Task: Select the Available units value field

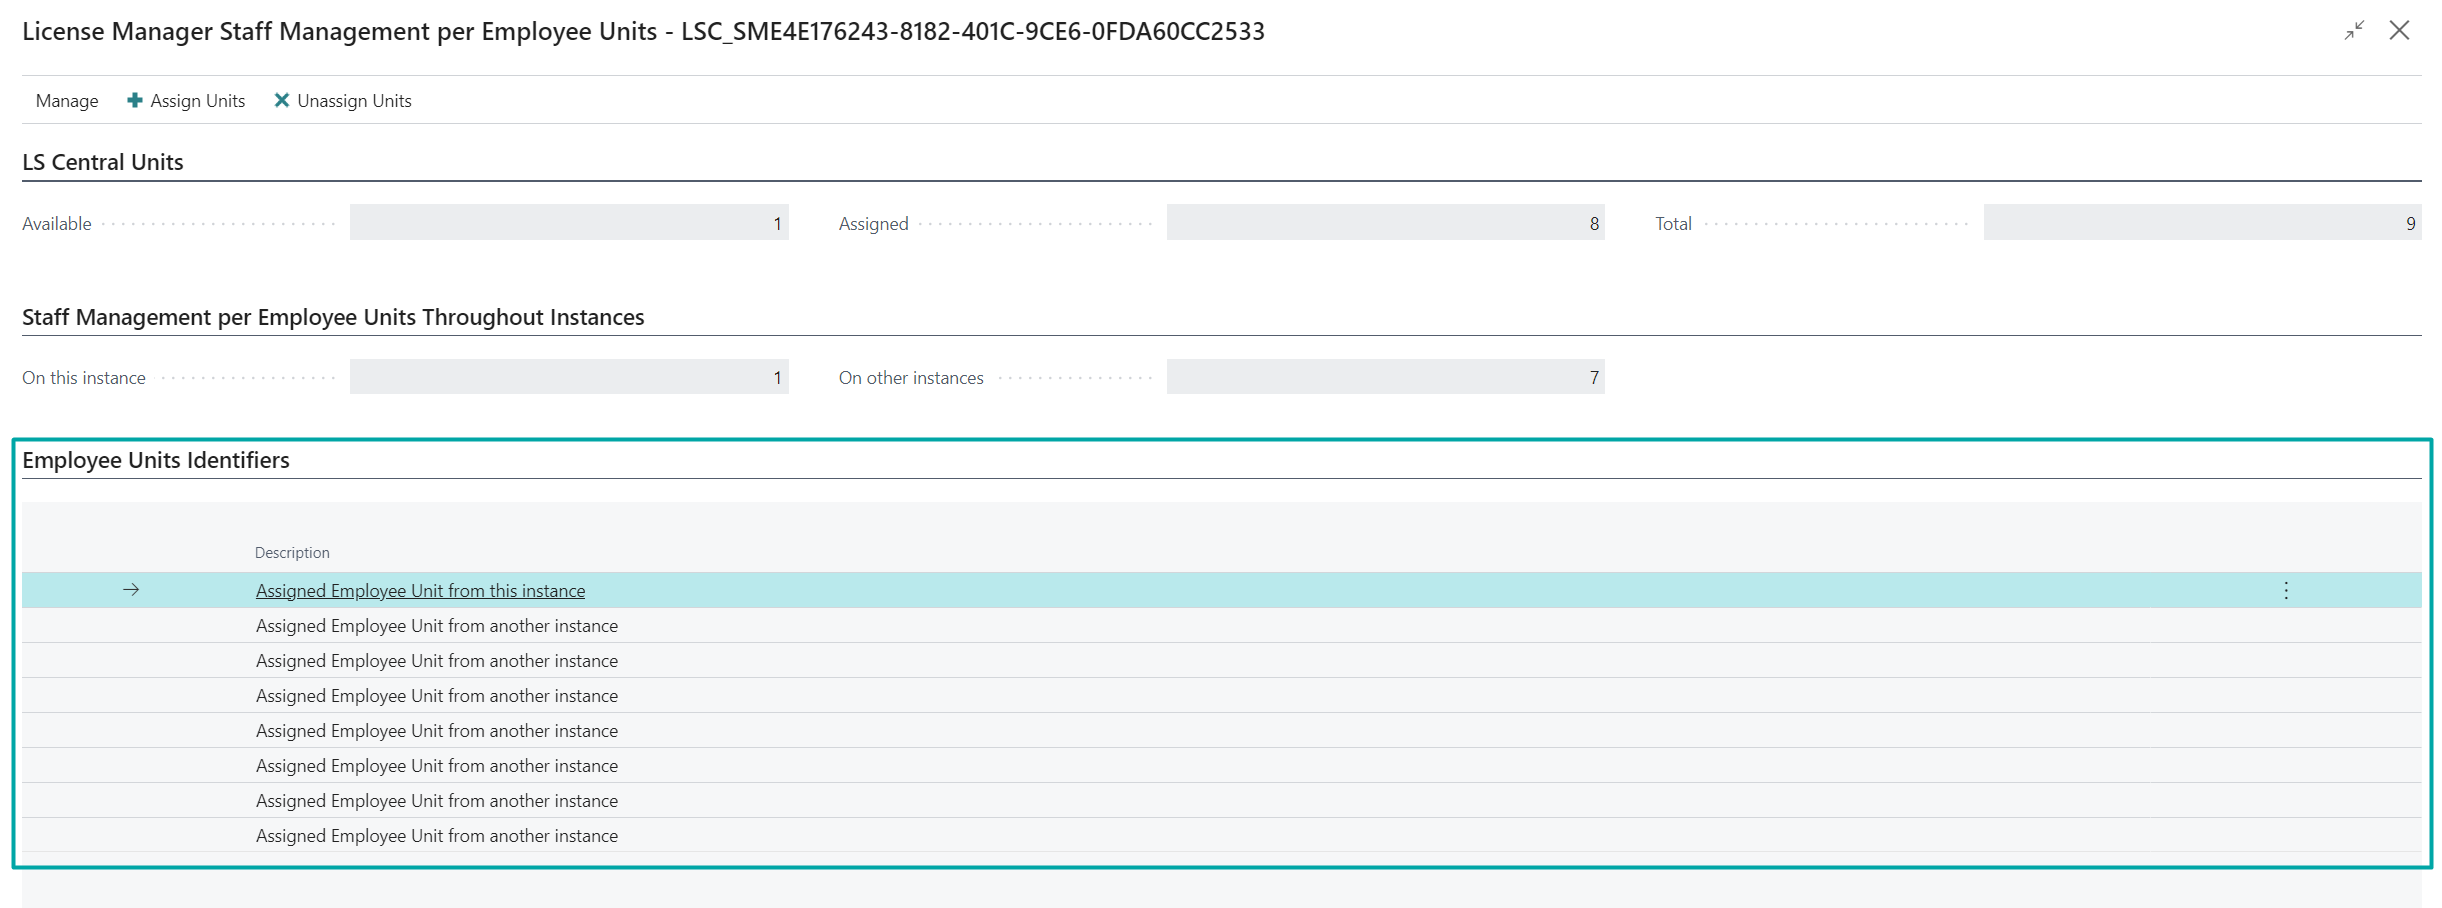Action: pyautogui.click(x=569, y=223)
